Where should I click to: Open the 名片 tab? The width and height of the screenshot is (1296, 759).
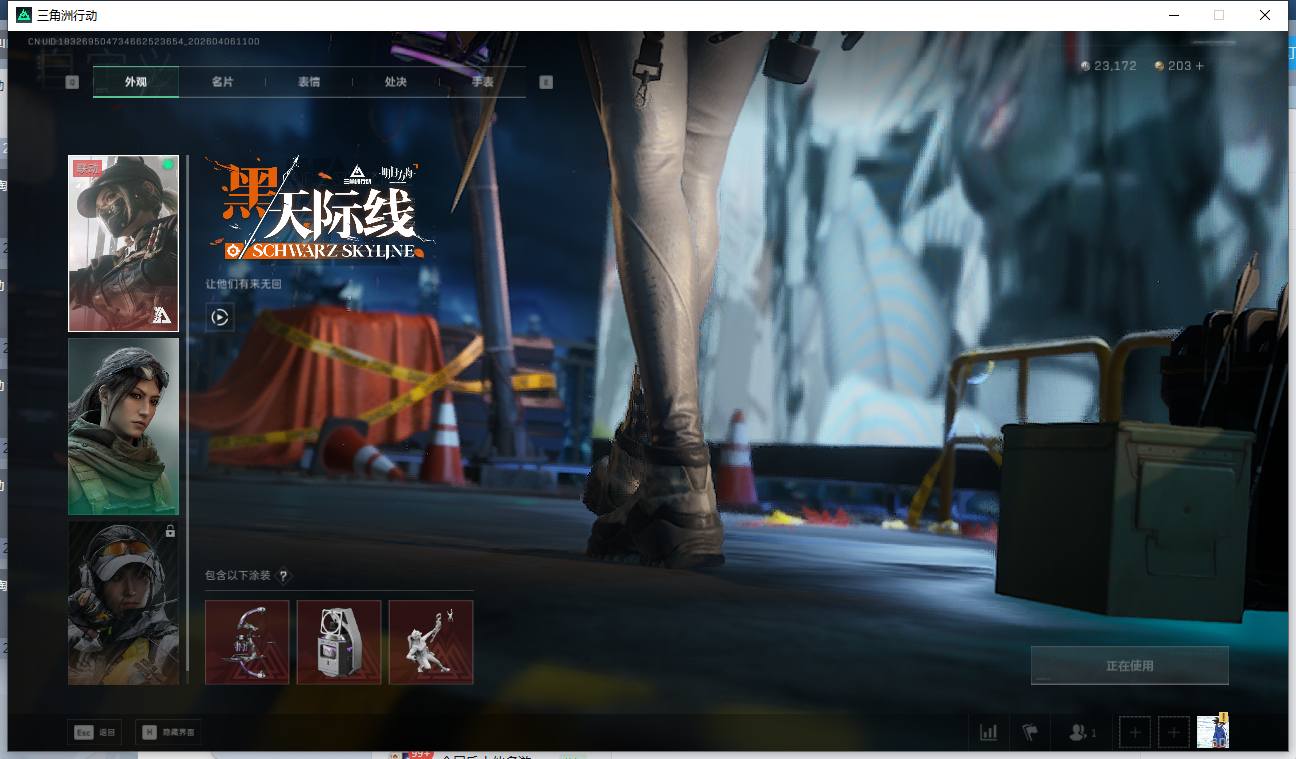pos(222,82)
